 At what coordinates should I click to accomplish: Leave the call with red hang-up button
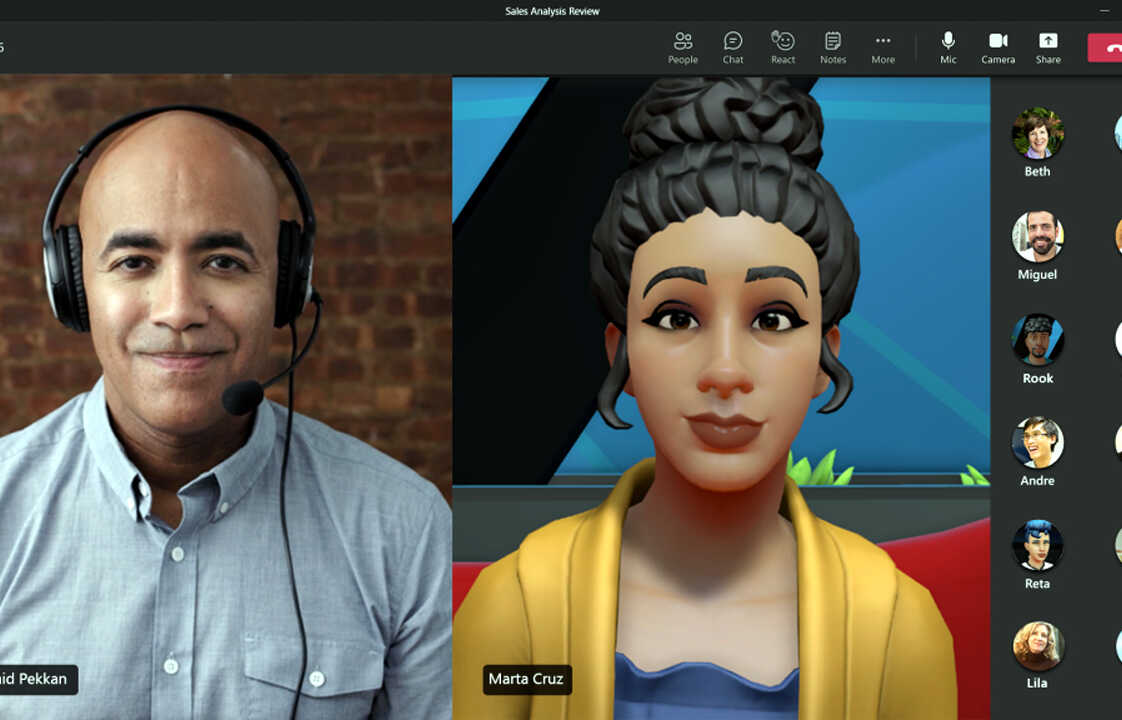(x=1106, y=48)
